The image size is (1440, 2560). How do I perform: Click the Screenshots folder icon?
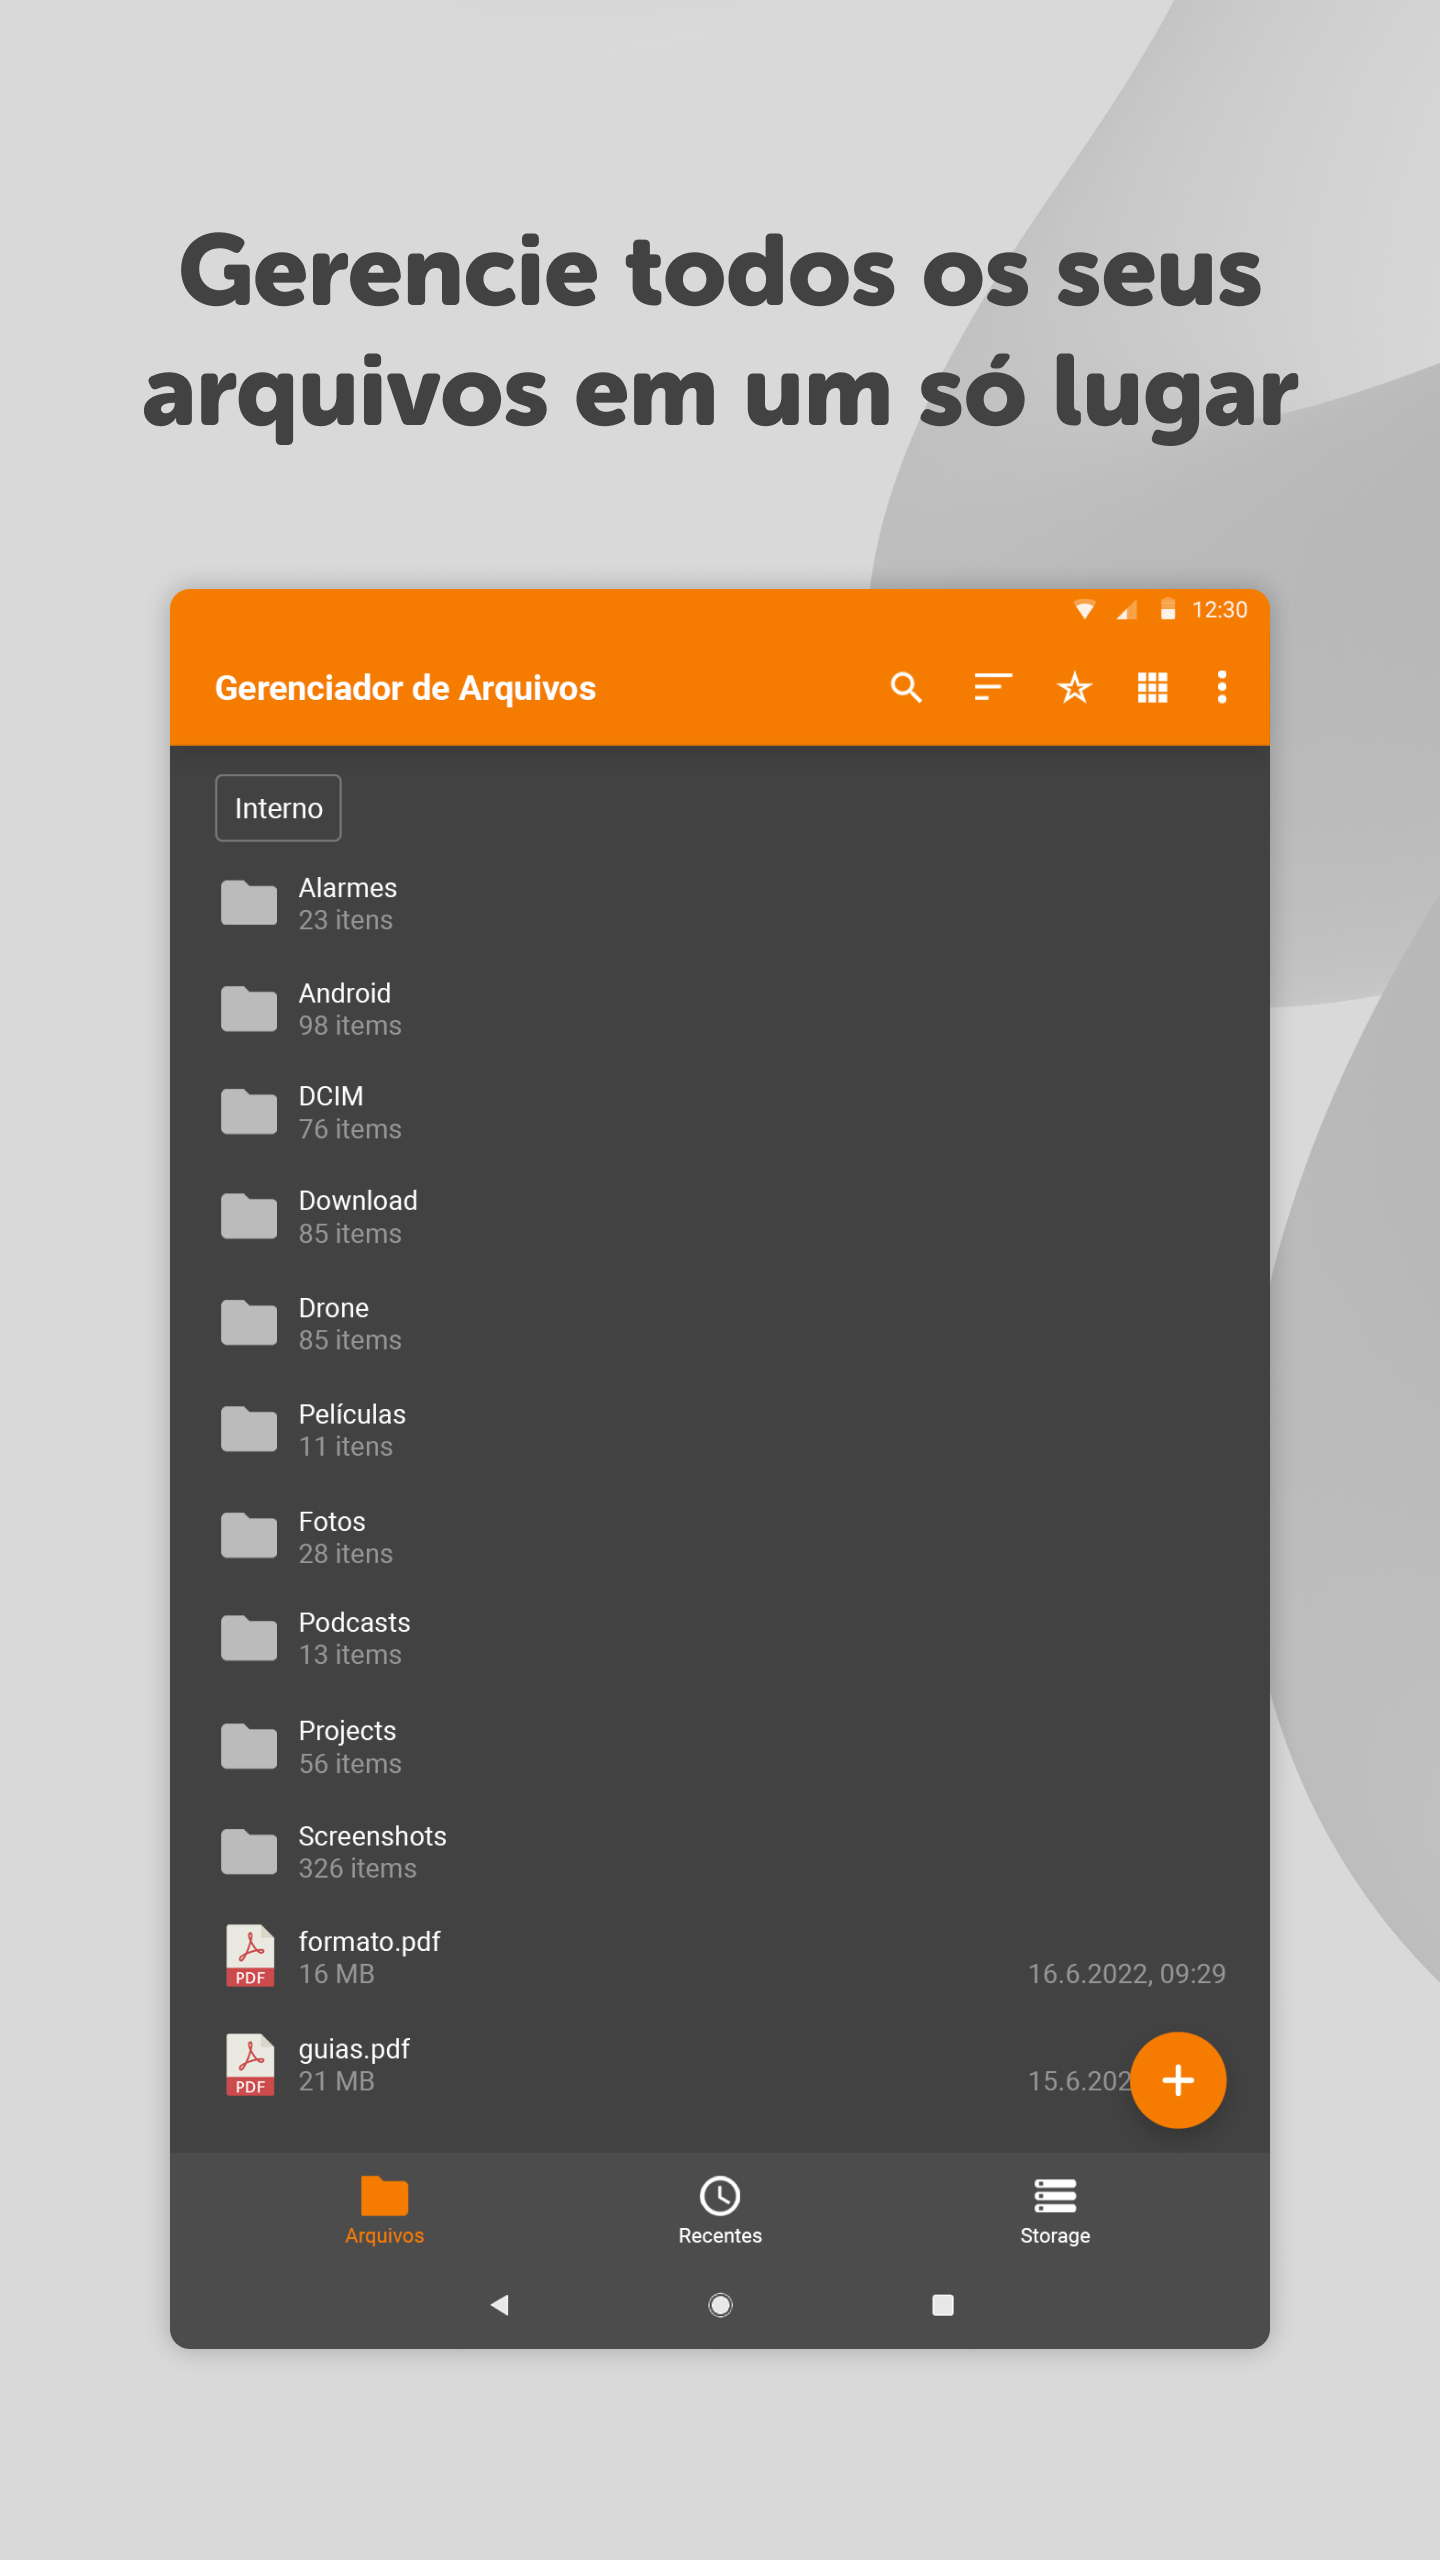pos(249,1852)
